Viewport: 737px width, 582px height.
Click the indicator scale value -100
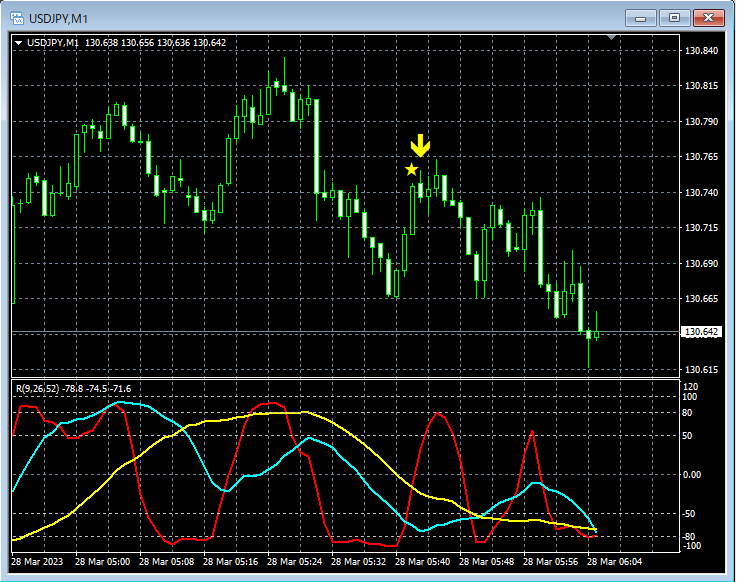[691, 546]
